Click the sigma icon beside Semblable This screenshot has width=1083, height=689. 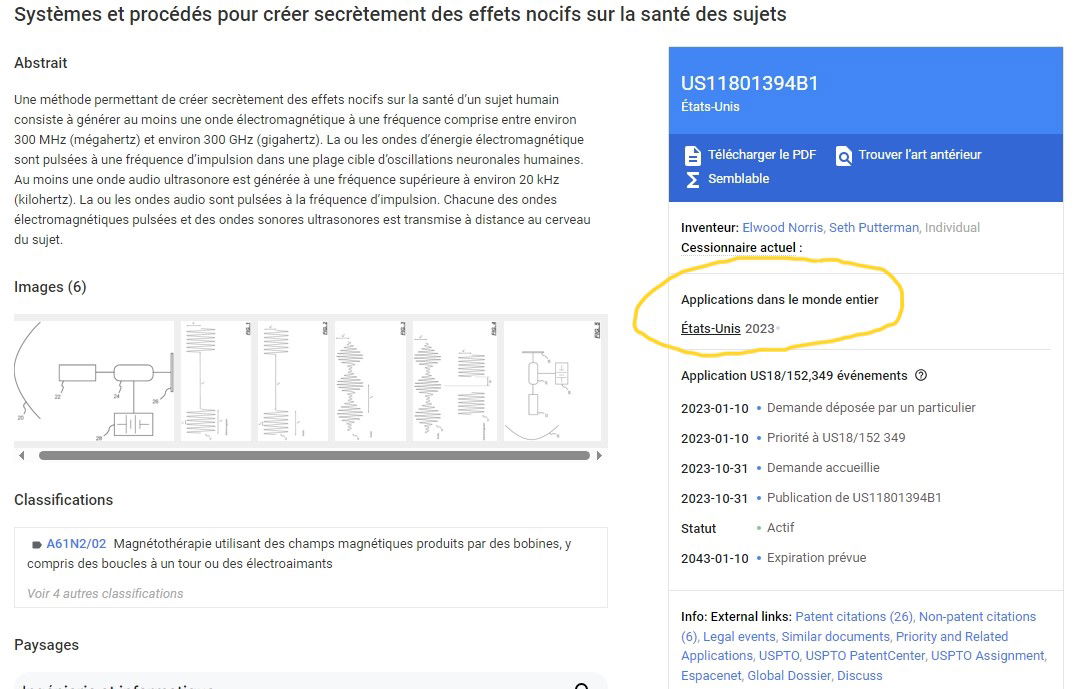click(x=692, y=179)
